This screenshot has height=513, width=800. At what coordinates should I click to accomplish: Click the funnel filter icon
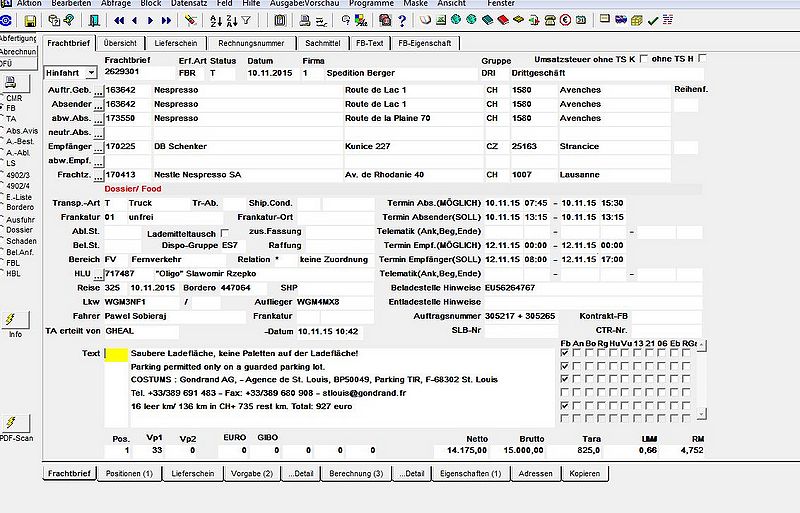(x=246, y=21)
